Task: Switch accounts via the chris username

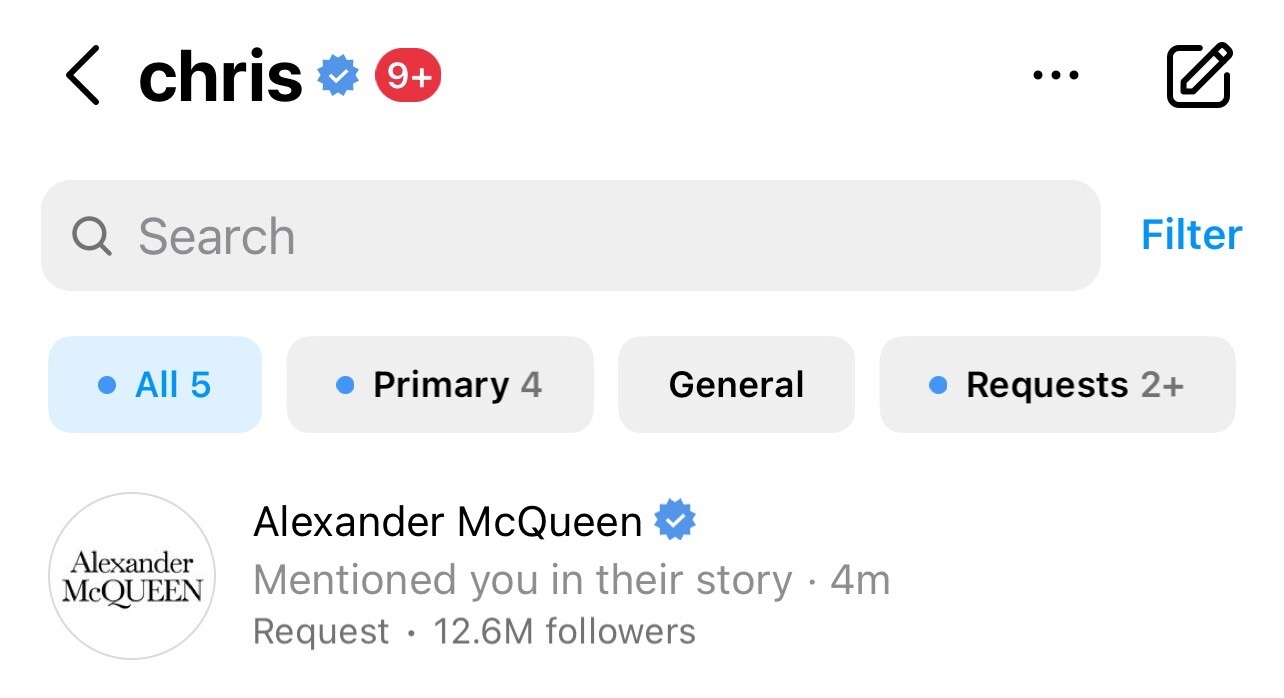Action: click(220, 76)
